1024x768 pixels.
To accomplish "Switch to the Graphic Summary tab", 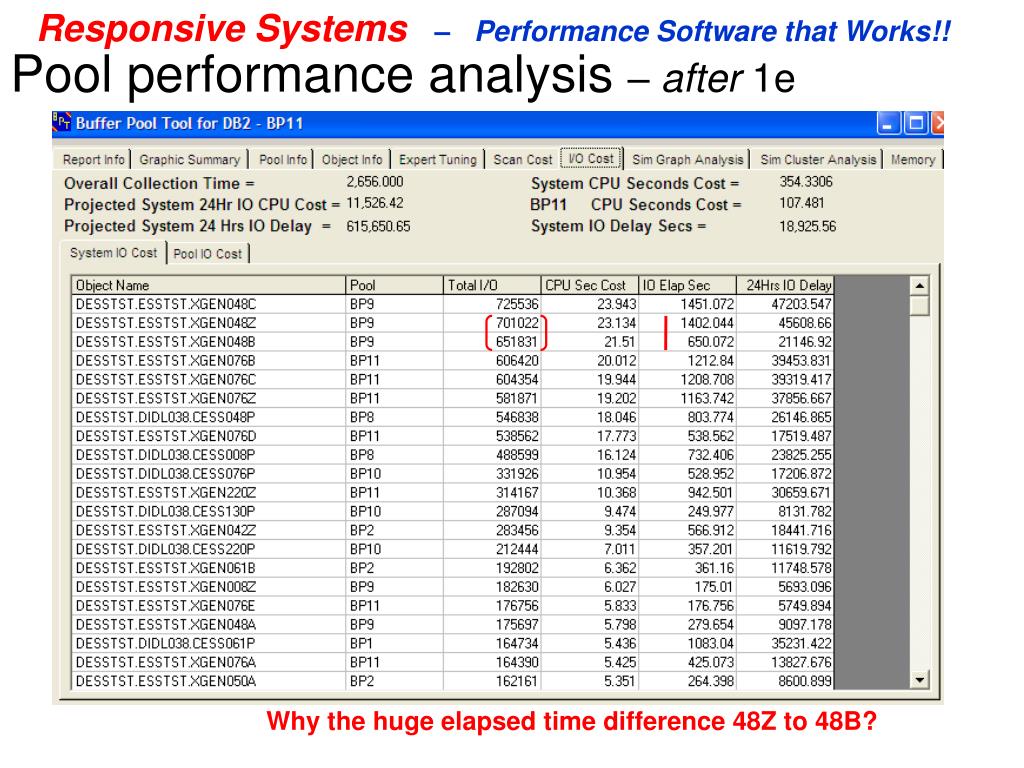I will pyautogui.click(x=189, y=160).
